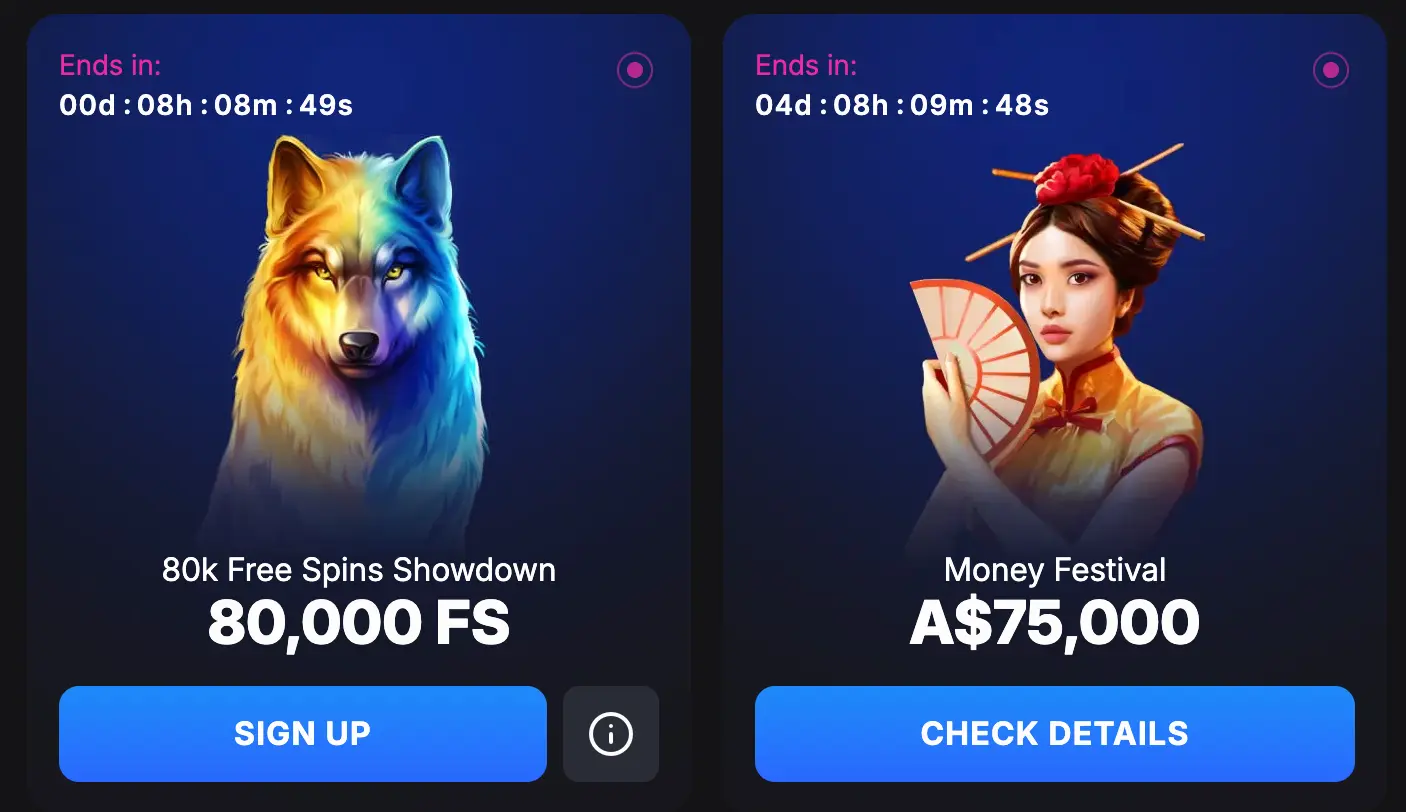Click the info icon beside SIGN UP
The width and height of the screenshot is (1406, 812).
(x=611, y=734)
